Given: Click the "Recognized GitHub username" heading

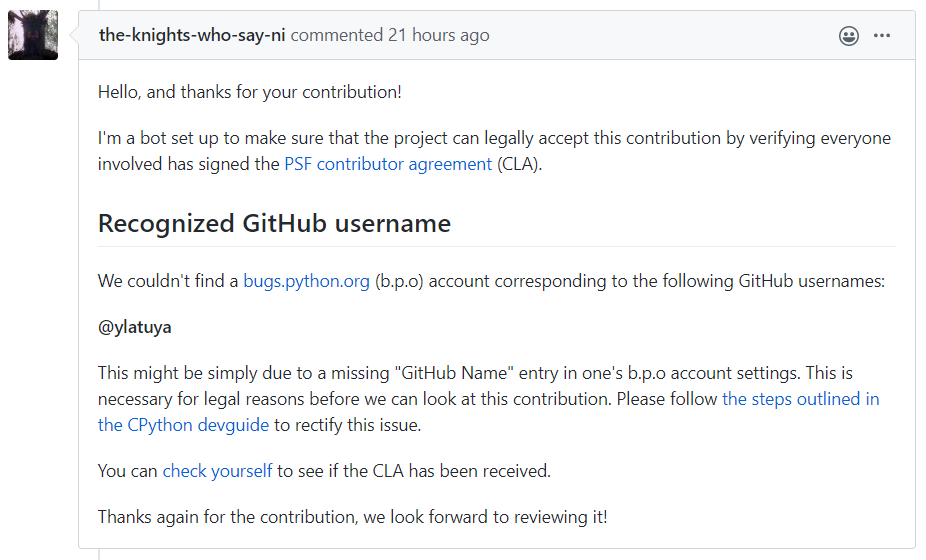Looking at the screenshot, I should tap(274, 223).
